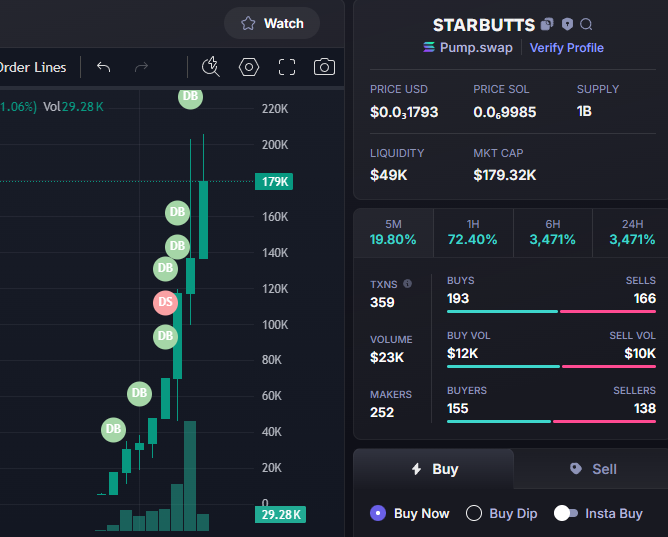Switch to the Buy tab
The height and width of the screenshot is (537, 668).
tap(434, 469)
